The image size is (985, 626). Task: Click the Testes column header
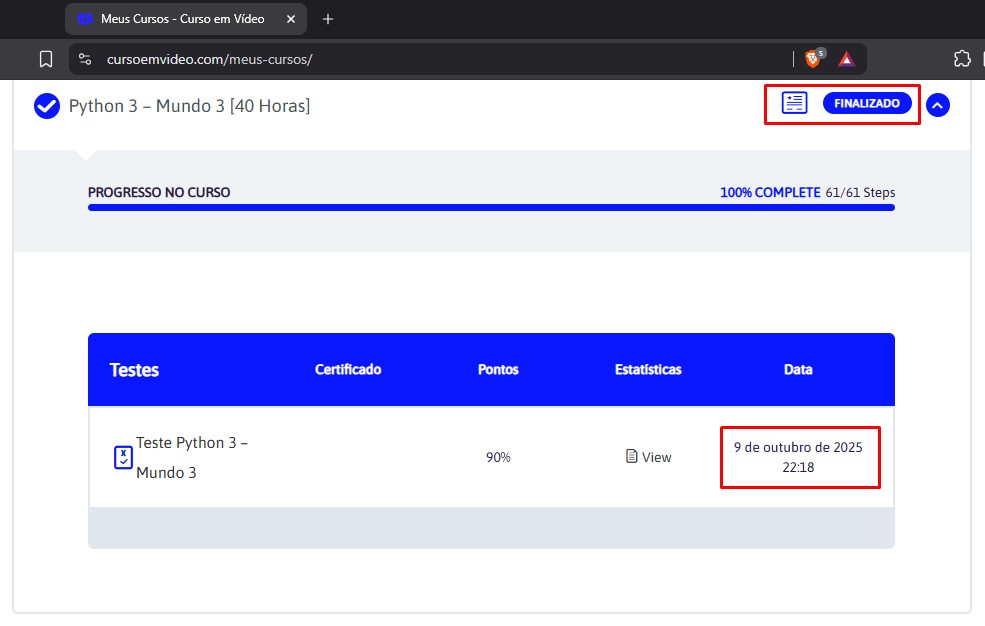click(134, 370)
